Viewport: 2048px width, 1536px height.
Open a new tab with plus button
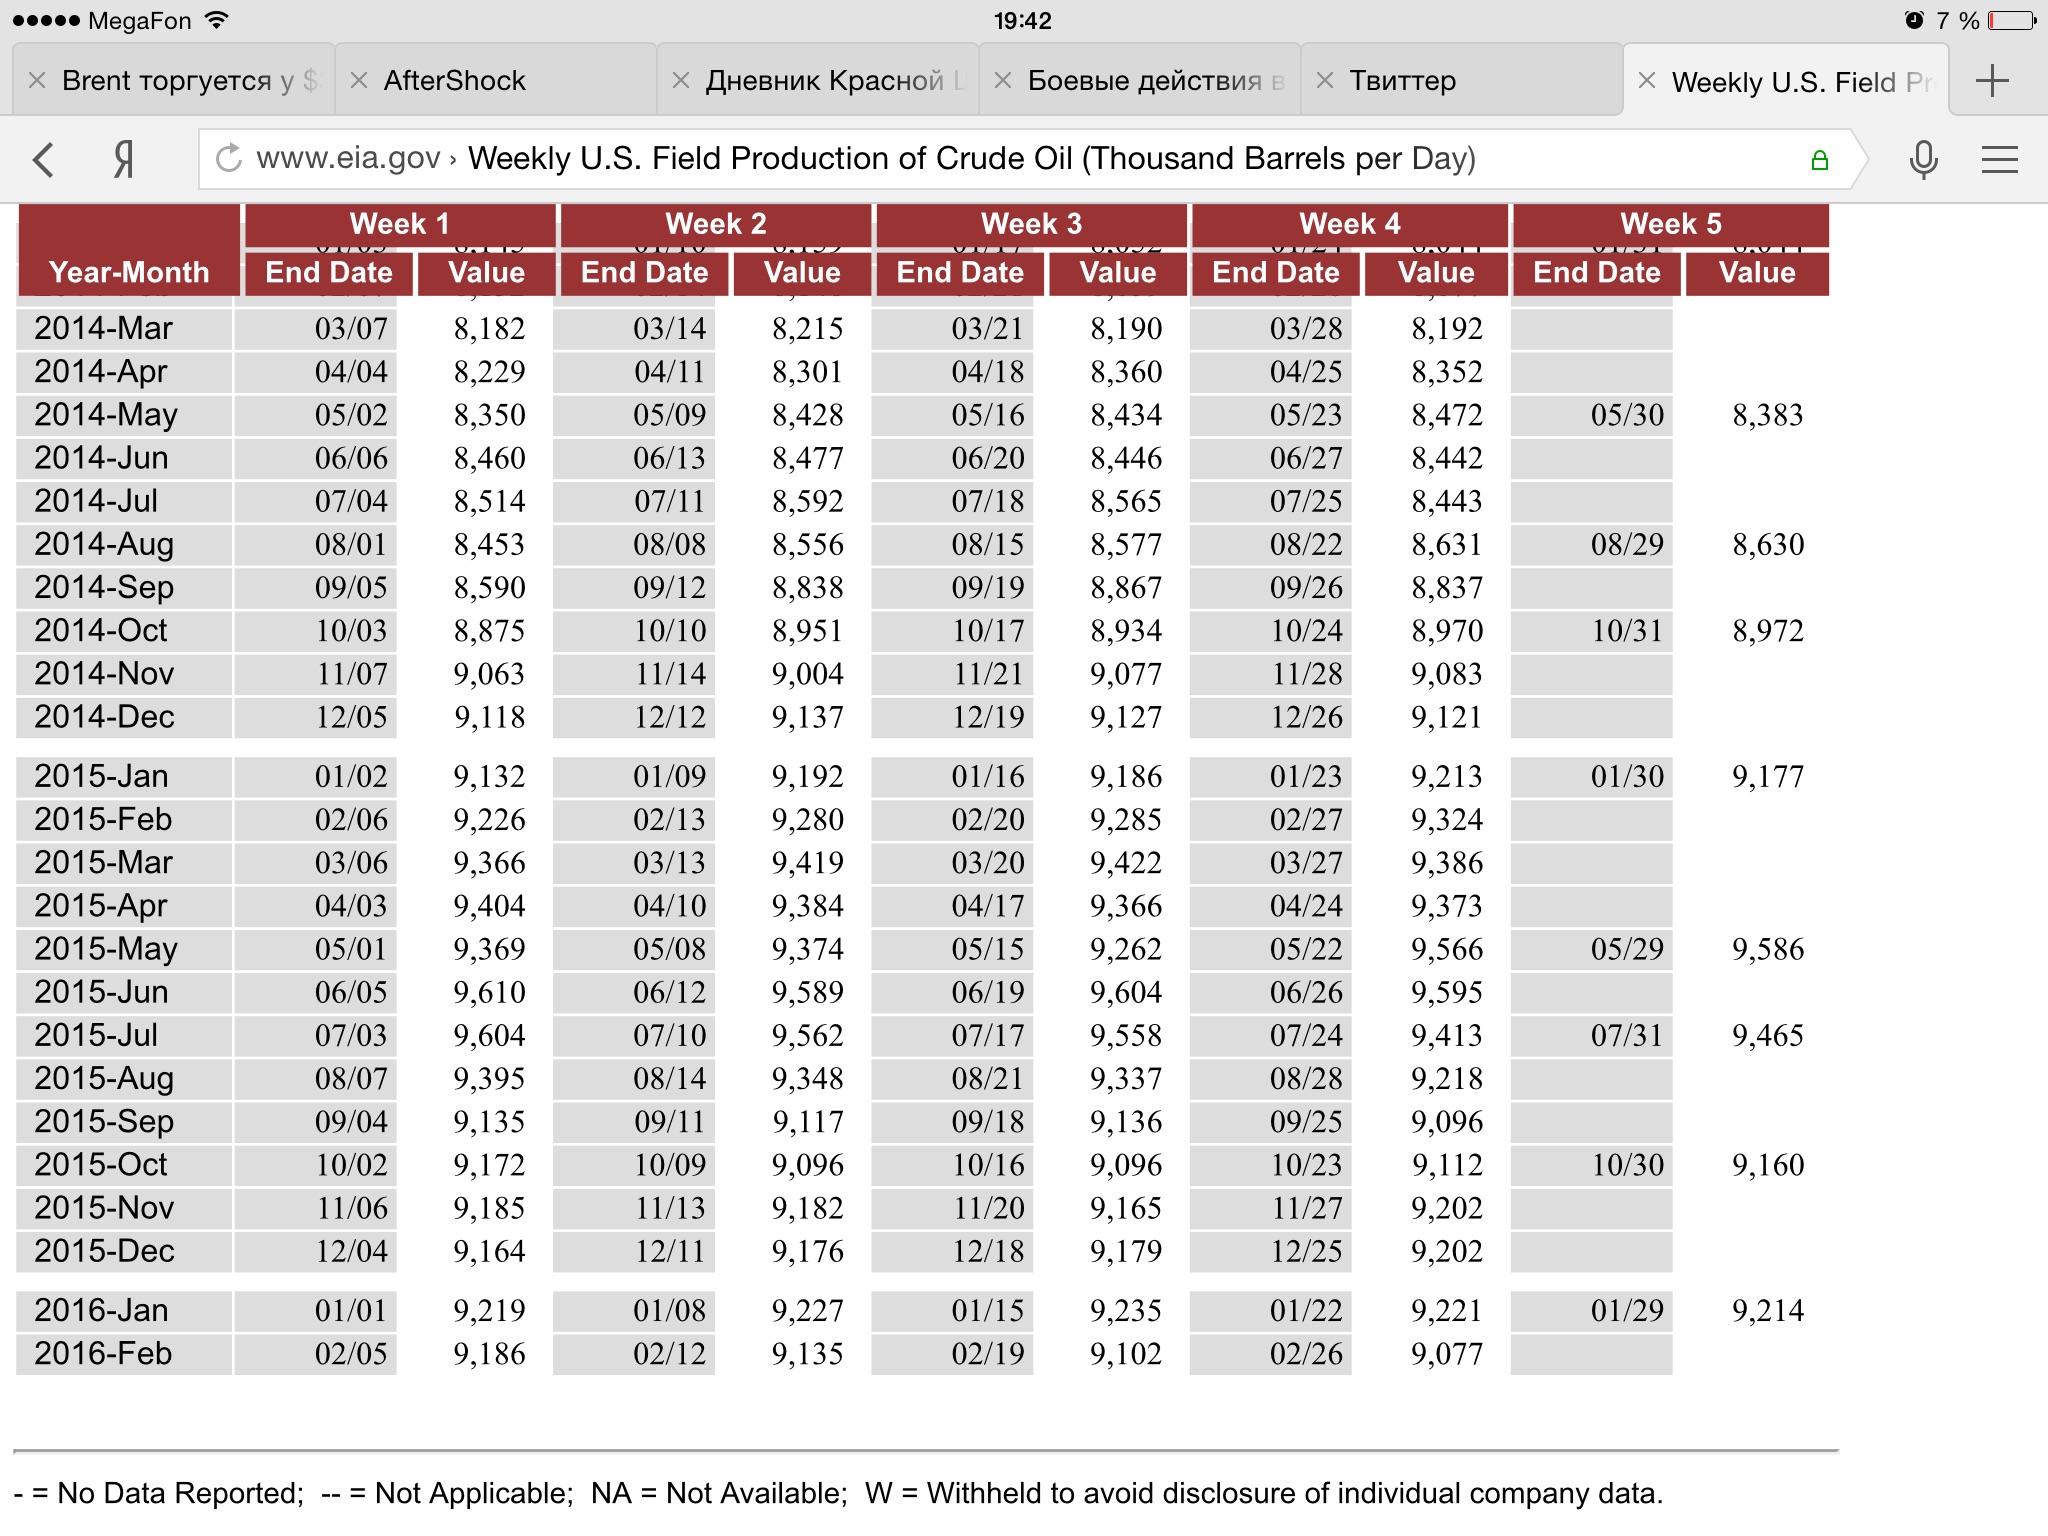[1992, 80]
